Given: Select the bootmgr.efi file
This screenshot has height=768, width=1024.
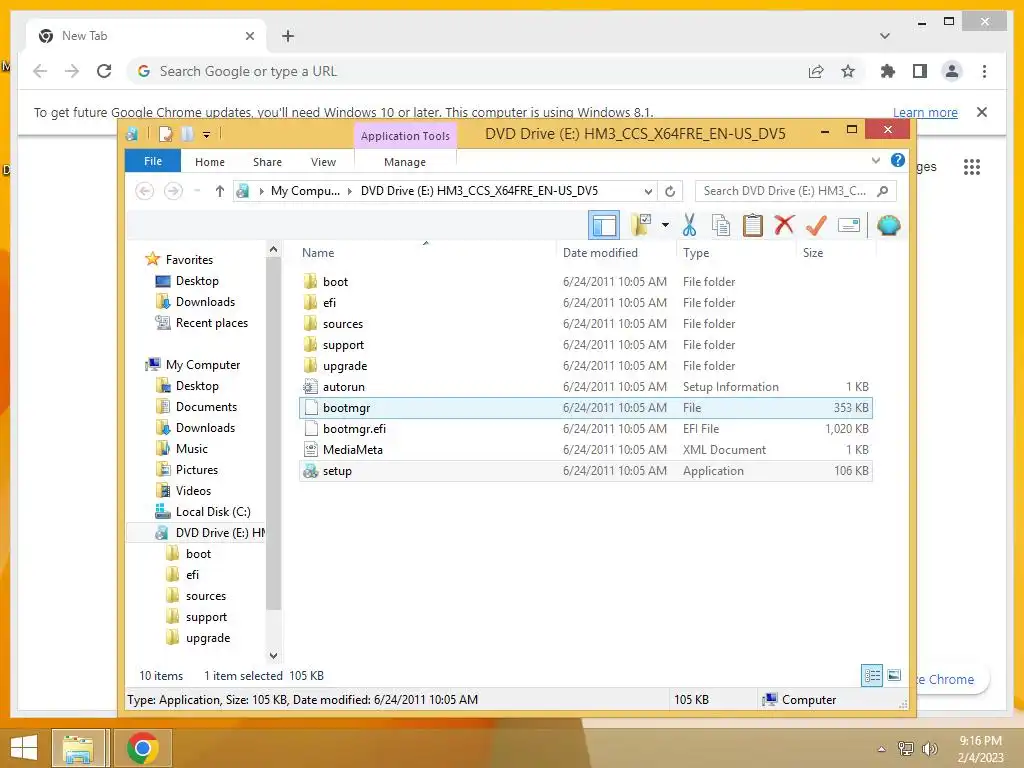Looking at the screenshot, I should pyautogui.click(x=586, y=428).
